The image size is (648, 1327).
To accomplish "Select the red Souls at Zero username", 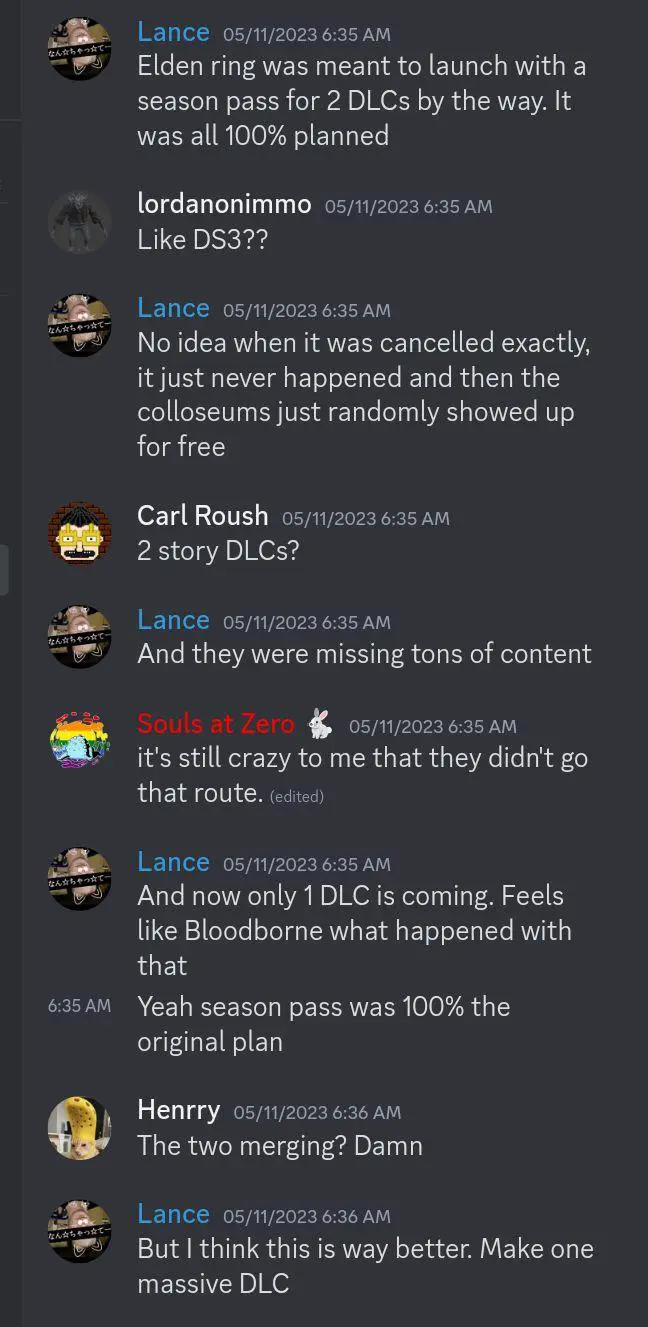I will (x=216, y=723).
